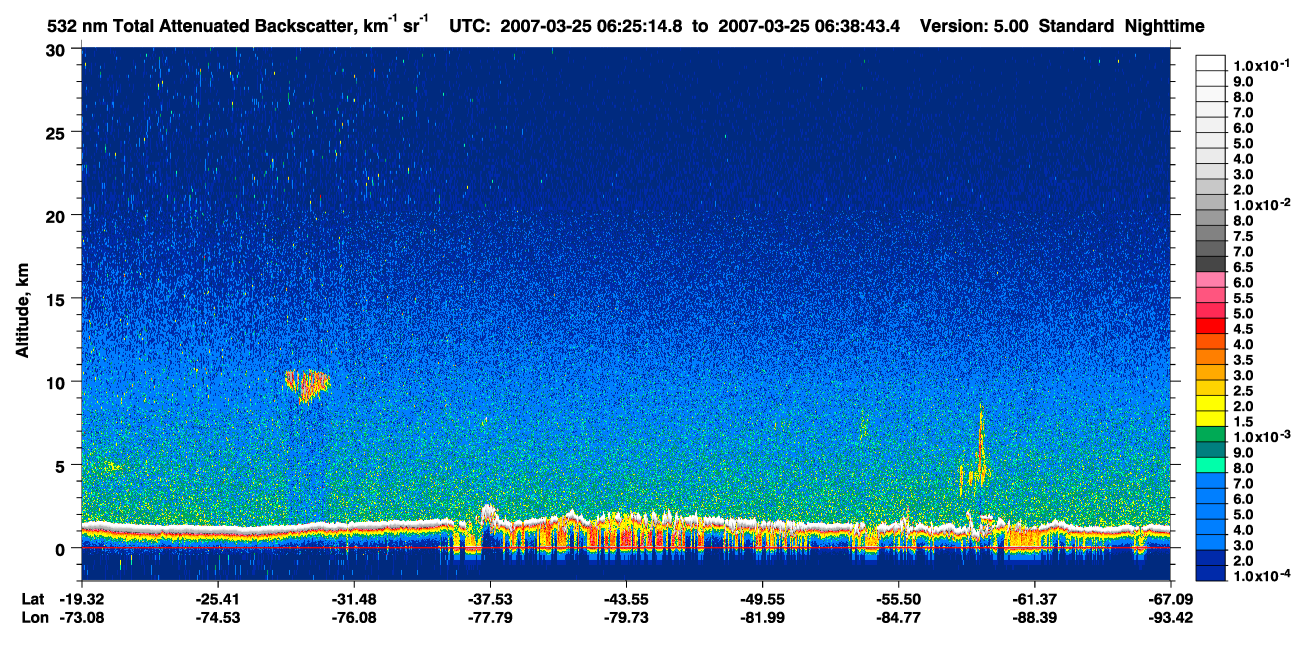Click the latitude value '-43.55'
This screenshot has height=667, width=1300.
pos(626,599)
